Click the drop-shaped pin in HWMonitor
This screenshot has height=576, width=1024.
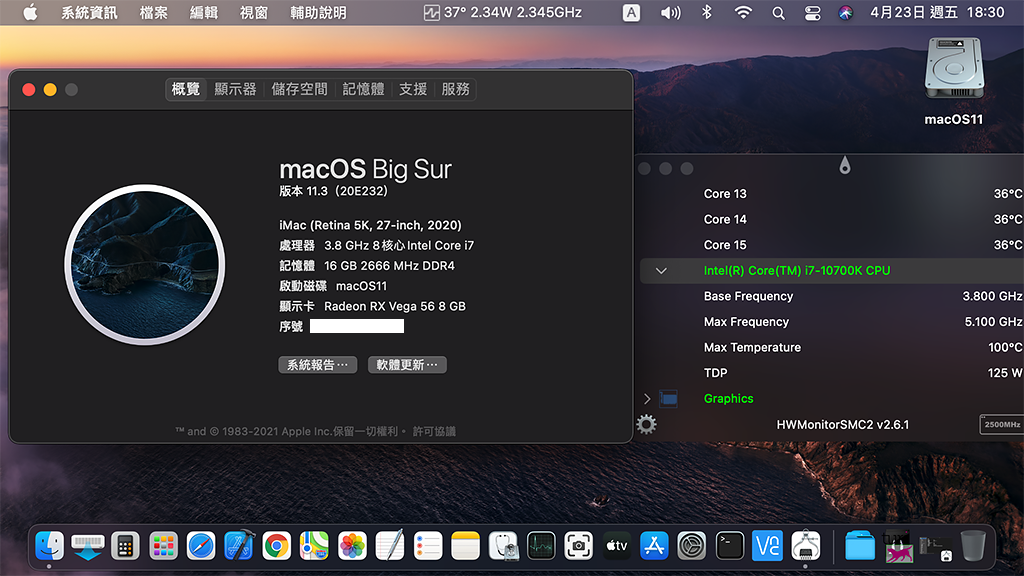844,165
